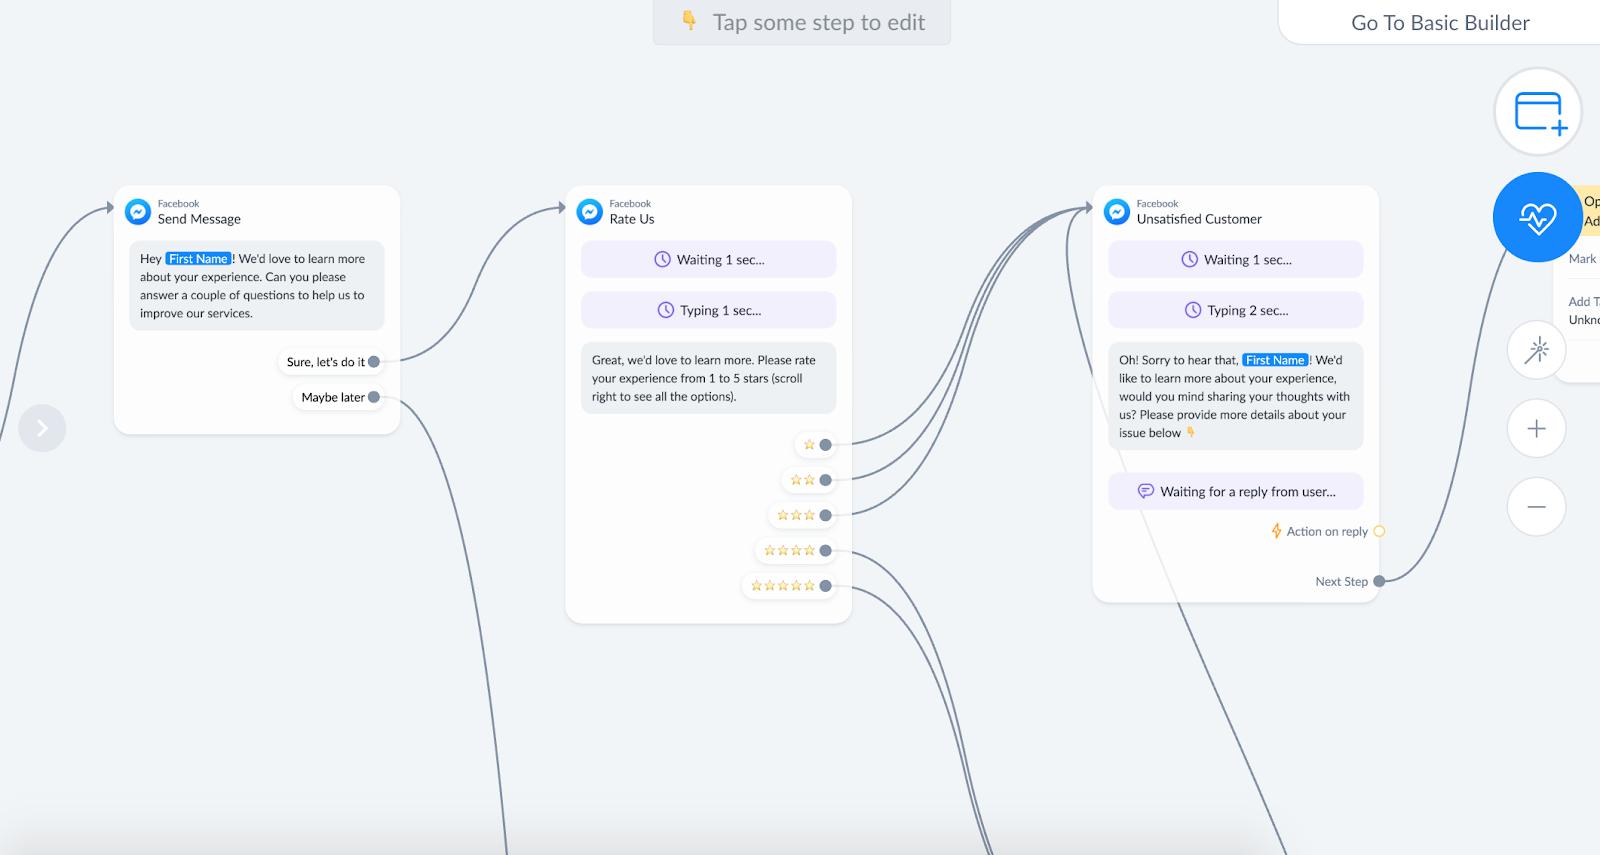The width and height of the screenshot is (1600, 855).
Task: Click connector dot next to 'Sure, let's do it'
Action: point(374,362)
